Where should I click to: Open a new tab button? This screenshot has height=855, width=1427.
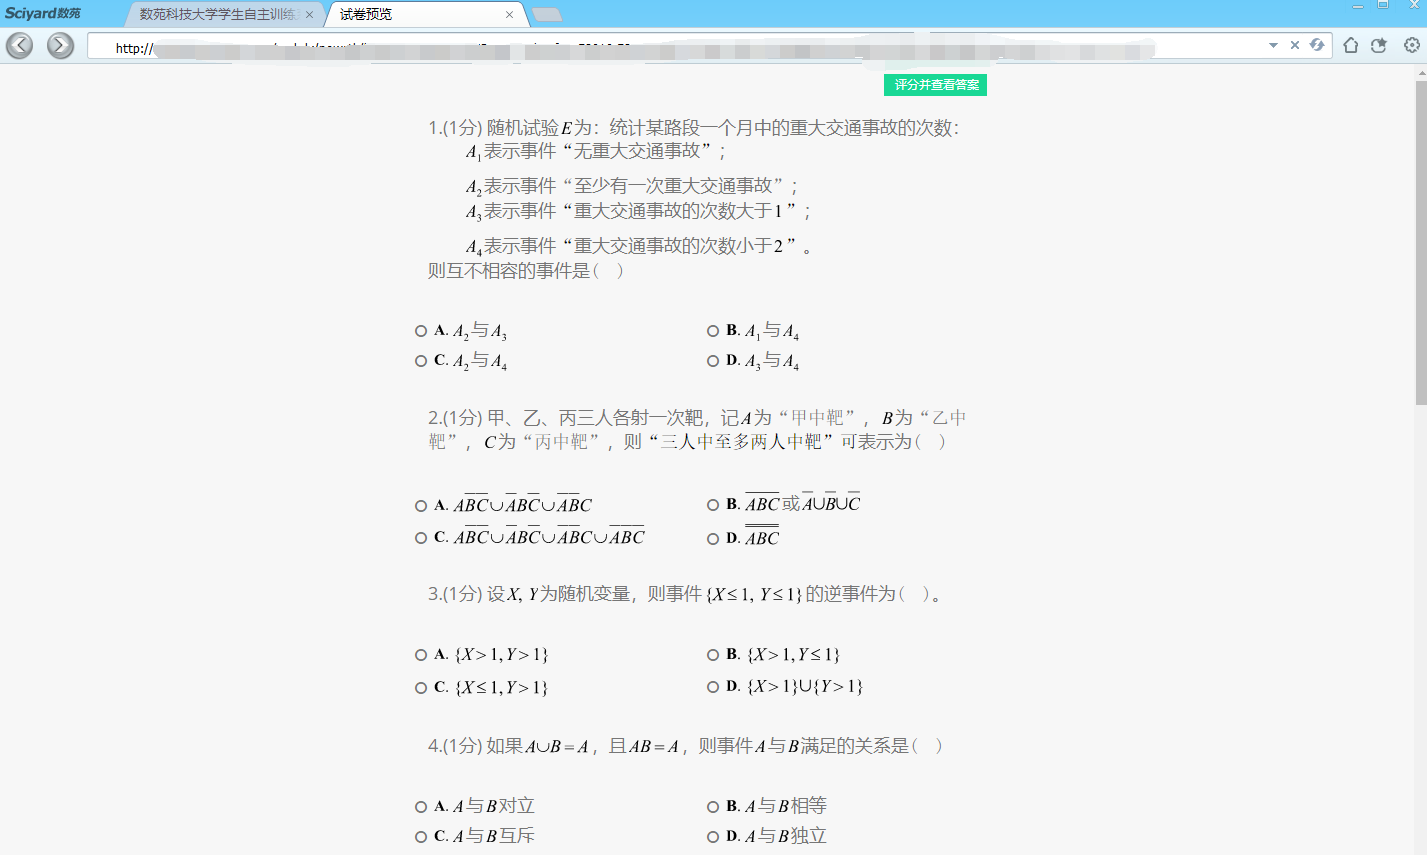pos(547,14)
